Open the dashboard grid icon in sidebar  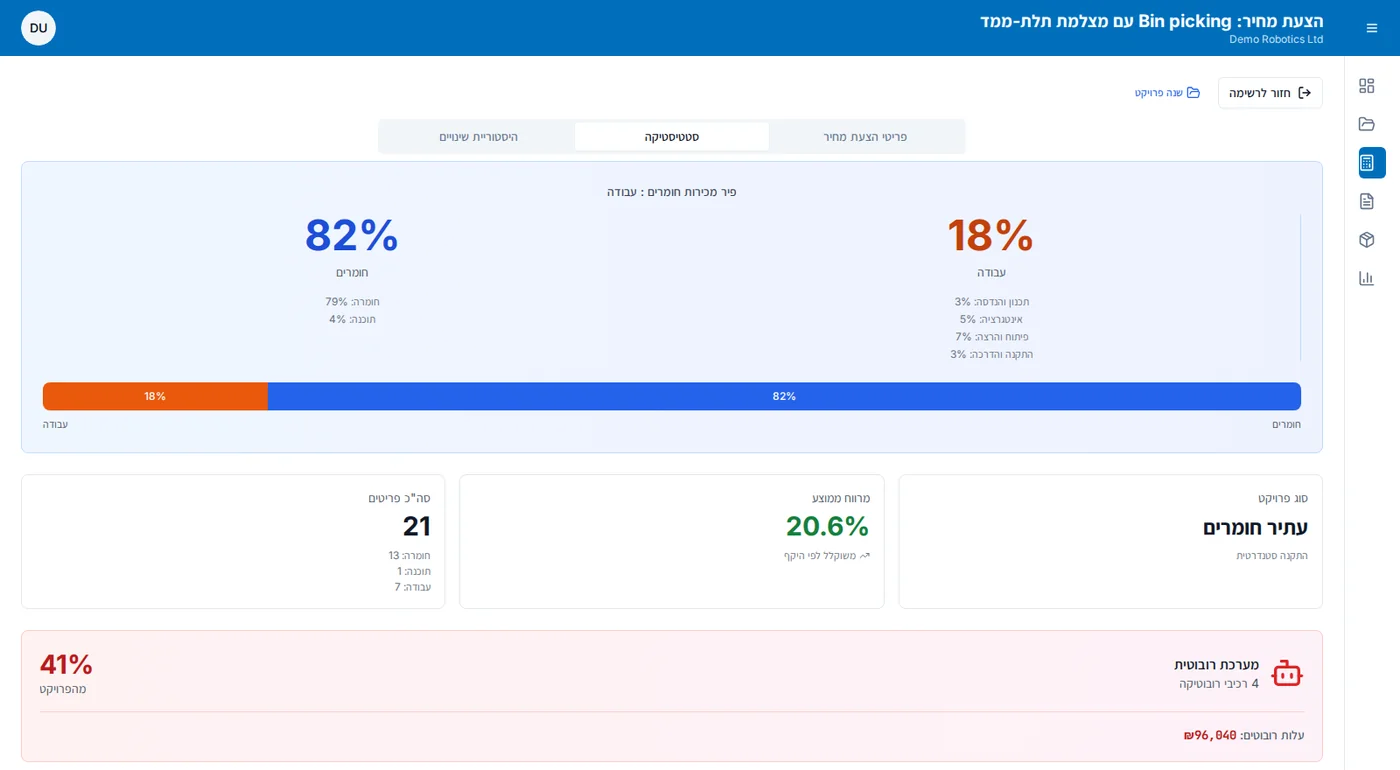click(1366, 86)
